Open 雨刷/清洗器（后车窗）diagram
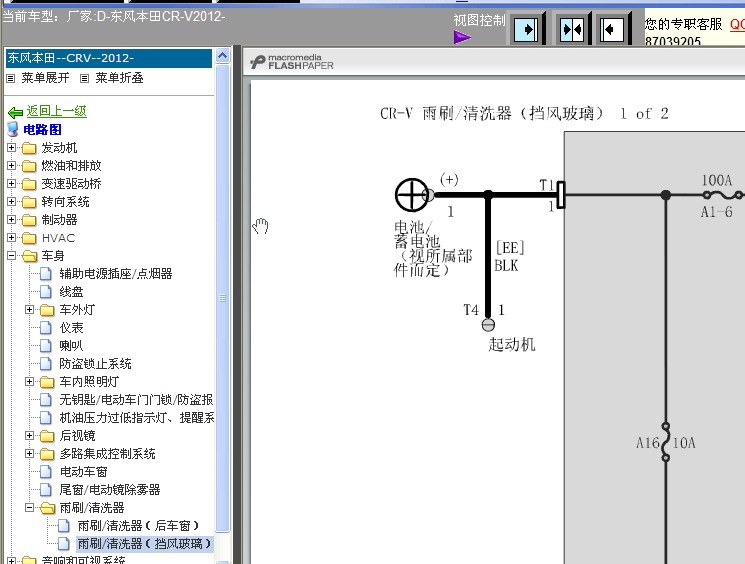This screenshot has height=564, width=745. tap(138, 526)
